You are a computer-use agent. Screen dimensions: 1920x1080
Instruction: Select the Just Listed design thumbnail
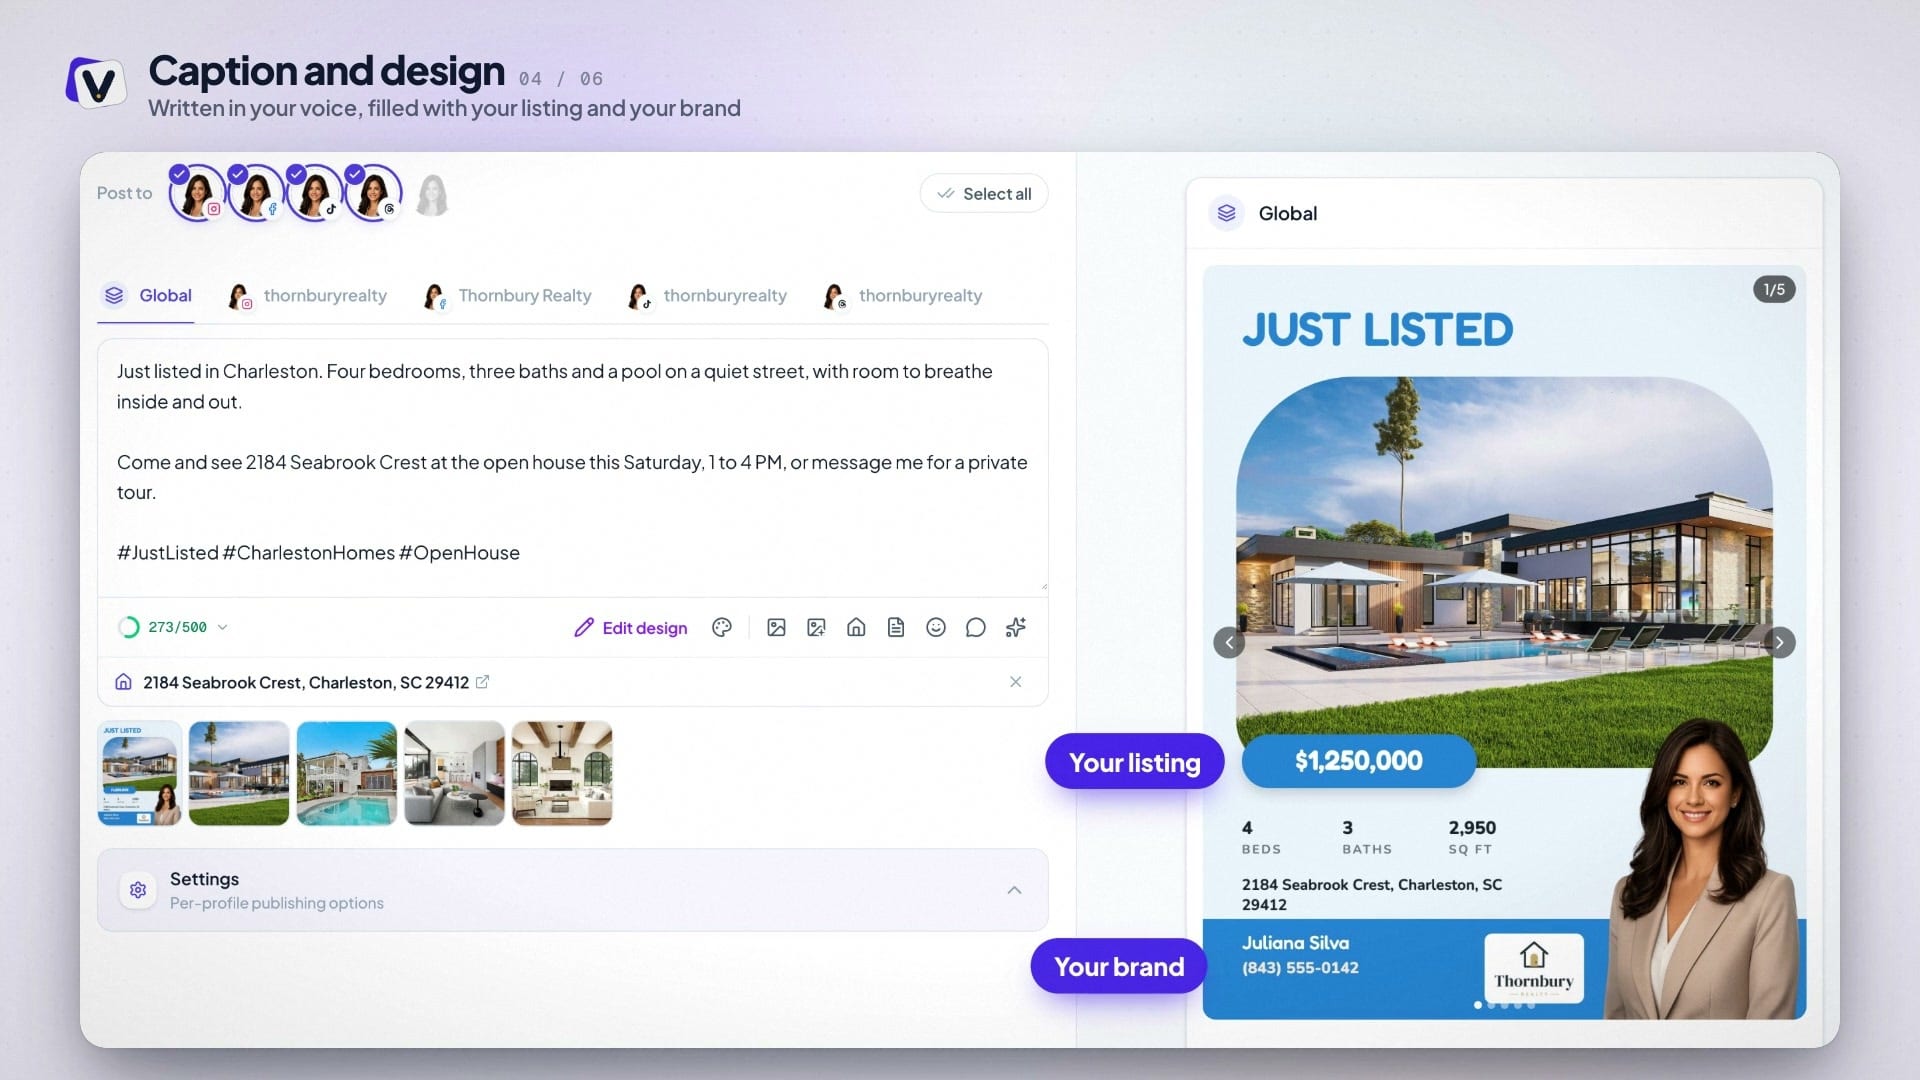[140, 773]
